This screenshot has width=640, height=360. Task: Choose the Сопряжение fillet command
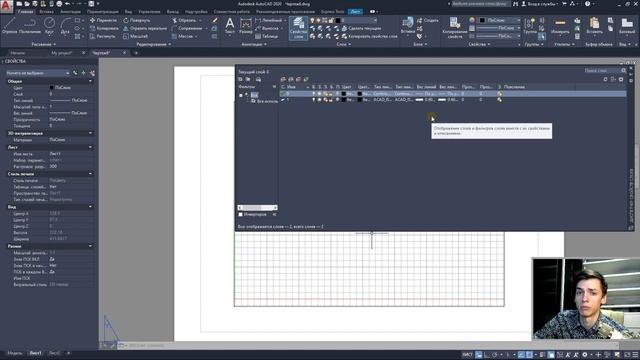pos(187,28)
